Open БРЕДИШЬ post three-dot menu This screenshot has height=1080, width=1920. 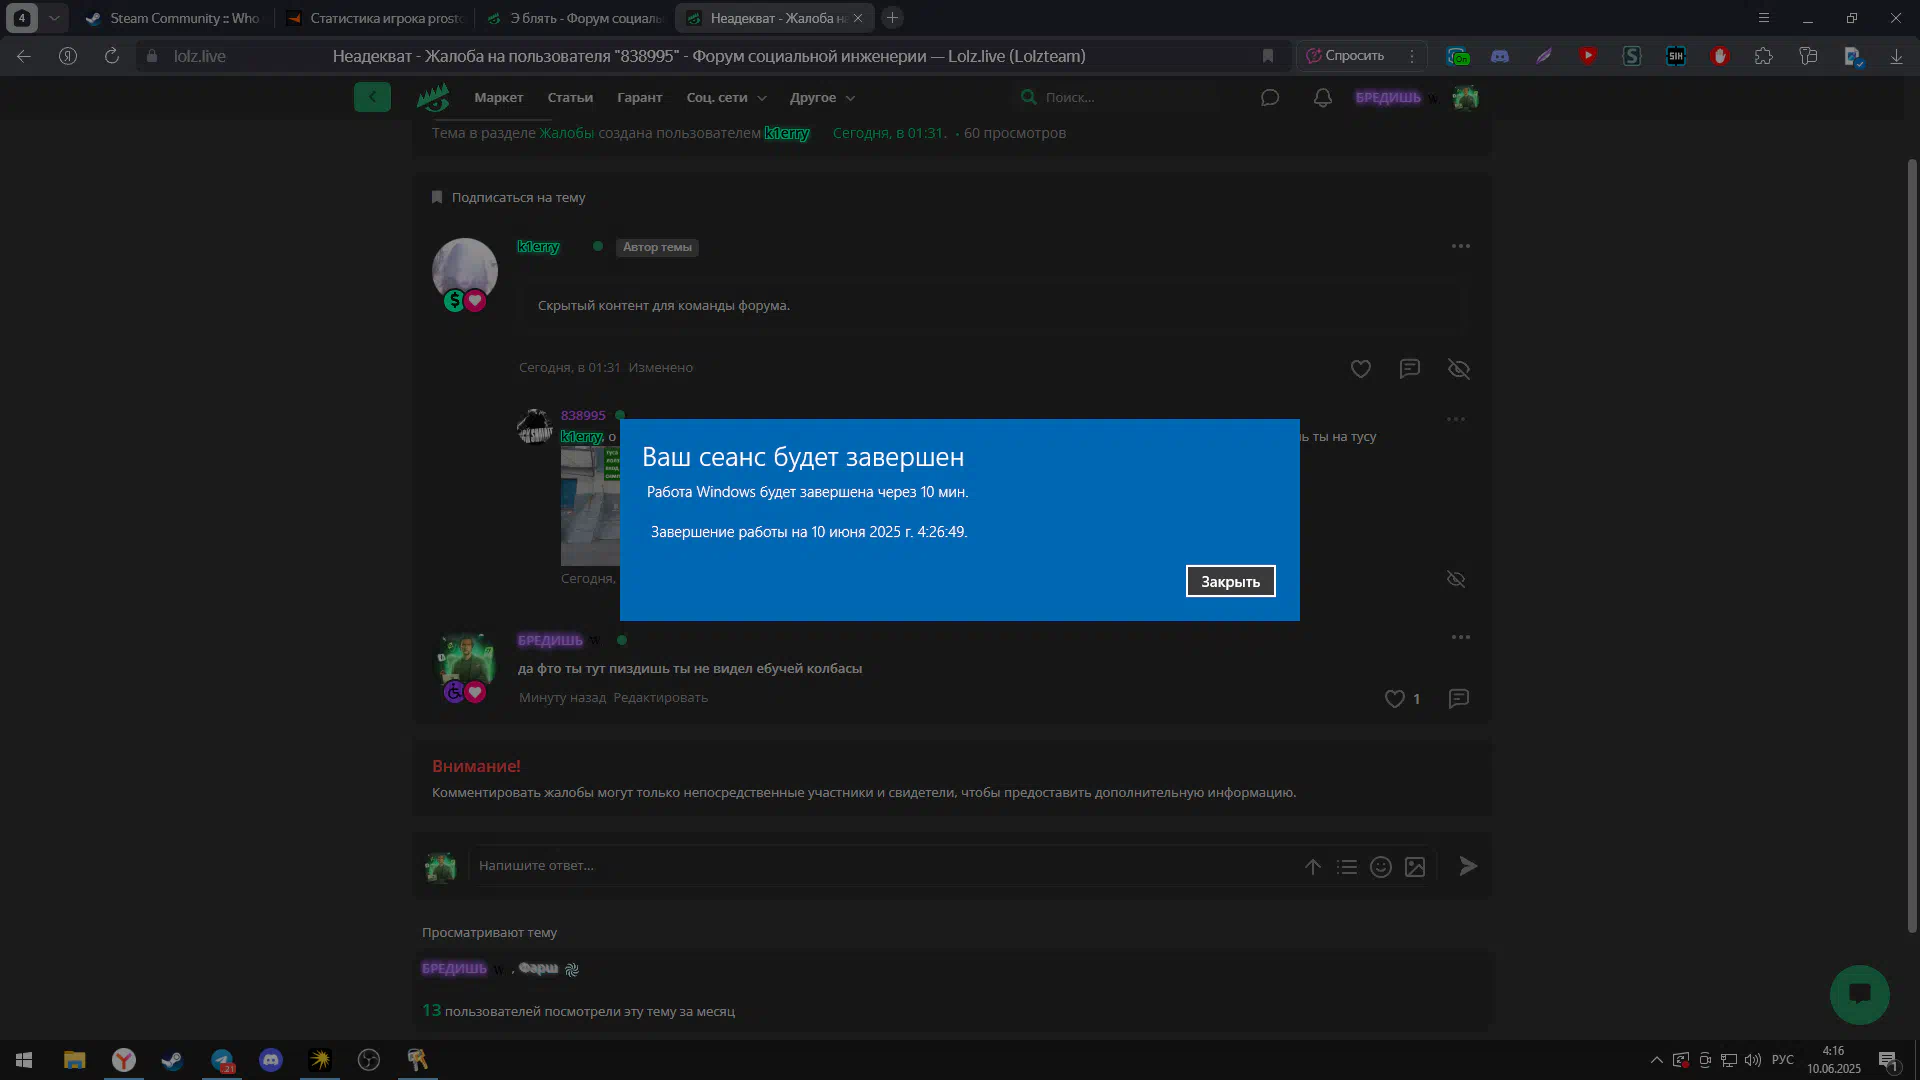1460,637
